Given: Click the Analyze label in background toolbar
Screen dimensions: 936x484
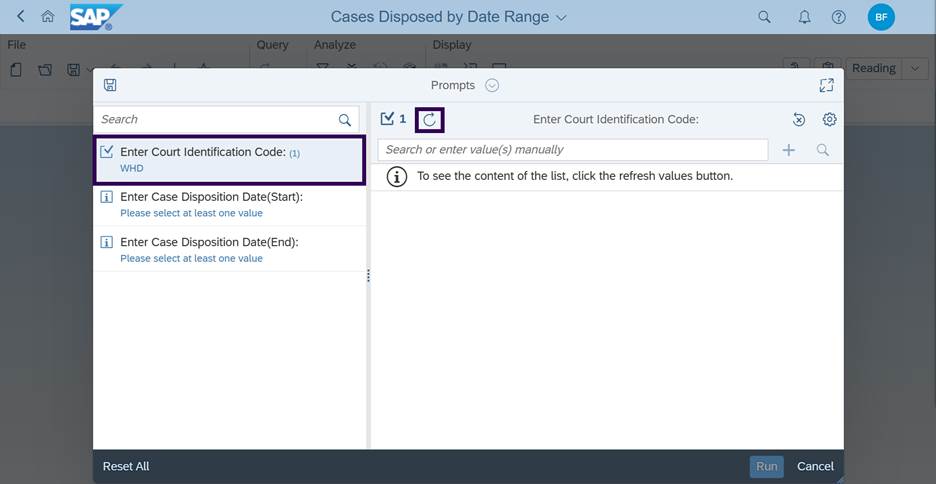Looking at the screenshot, I should [x=335, y=45].
